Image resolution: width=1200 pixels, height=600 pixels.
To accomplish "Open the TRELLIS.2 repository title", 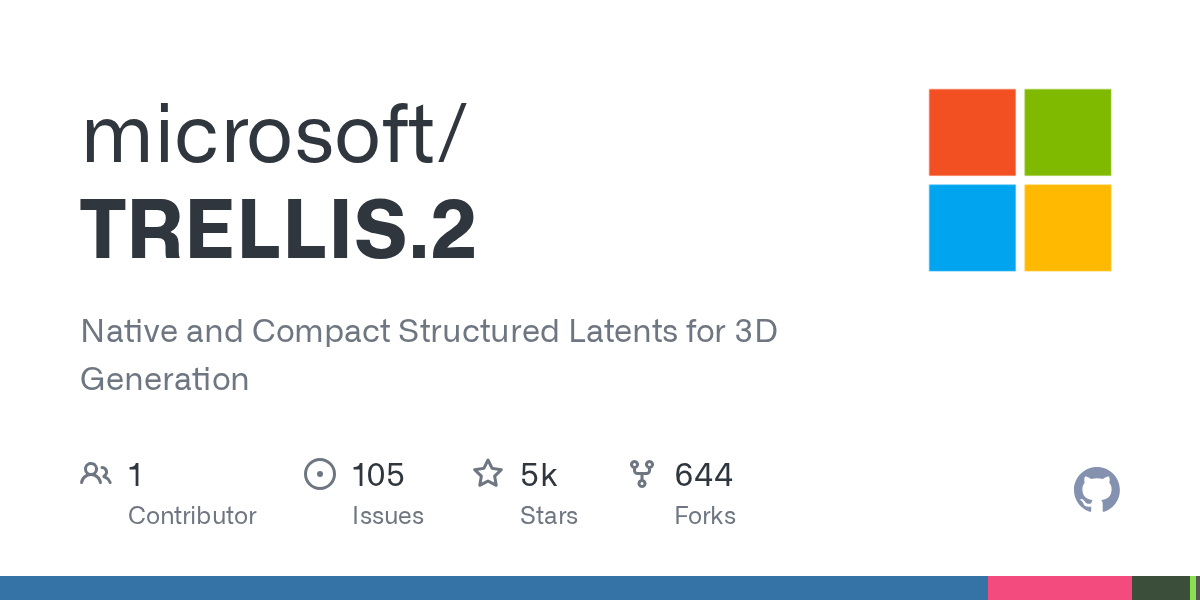I will [278, 231].
